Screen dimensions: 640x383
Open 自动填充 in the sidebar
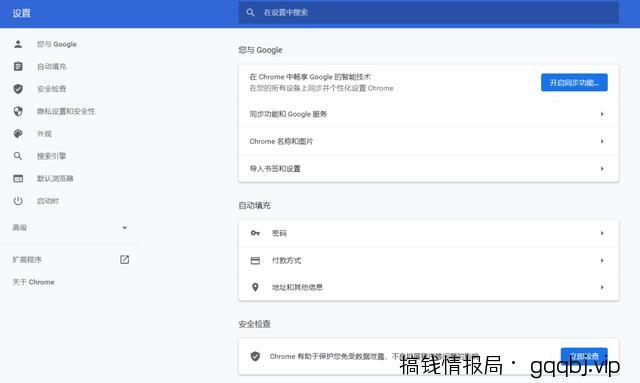(52, 67)
